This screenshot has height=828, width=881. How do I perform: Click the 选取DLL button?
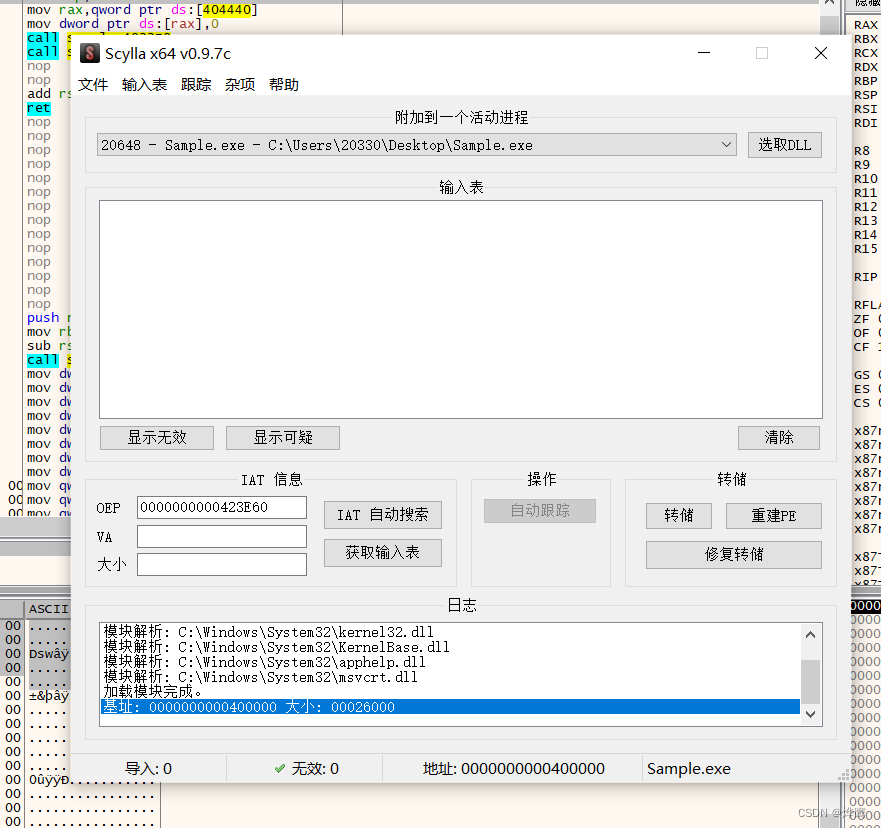[x=784, y=145]
